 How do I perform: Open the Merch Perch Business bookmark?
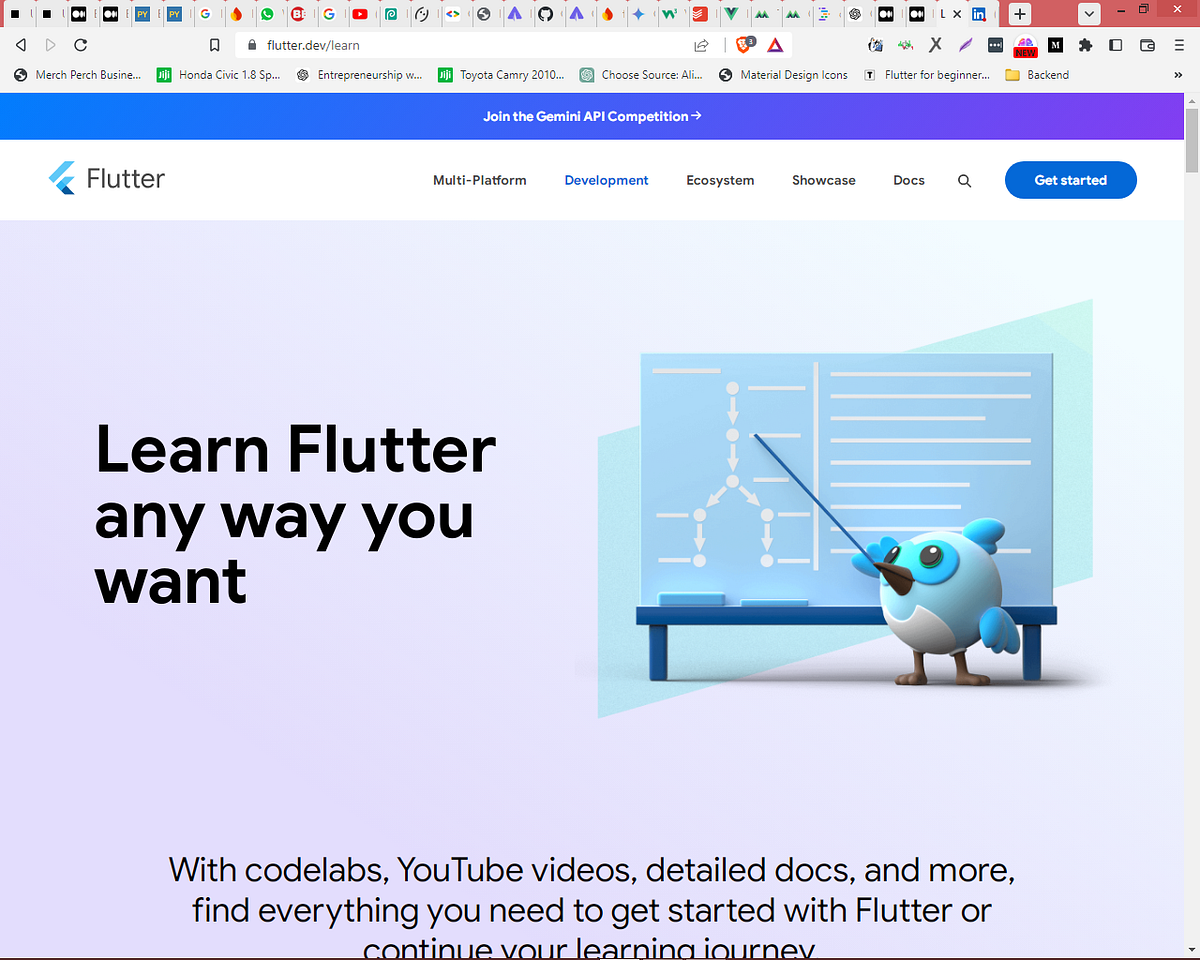(x=77, y=75)
